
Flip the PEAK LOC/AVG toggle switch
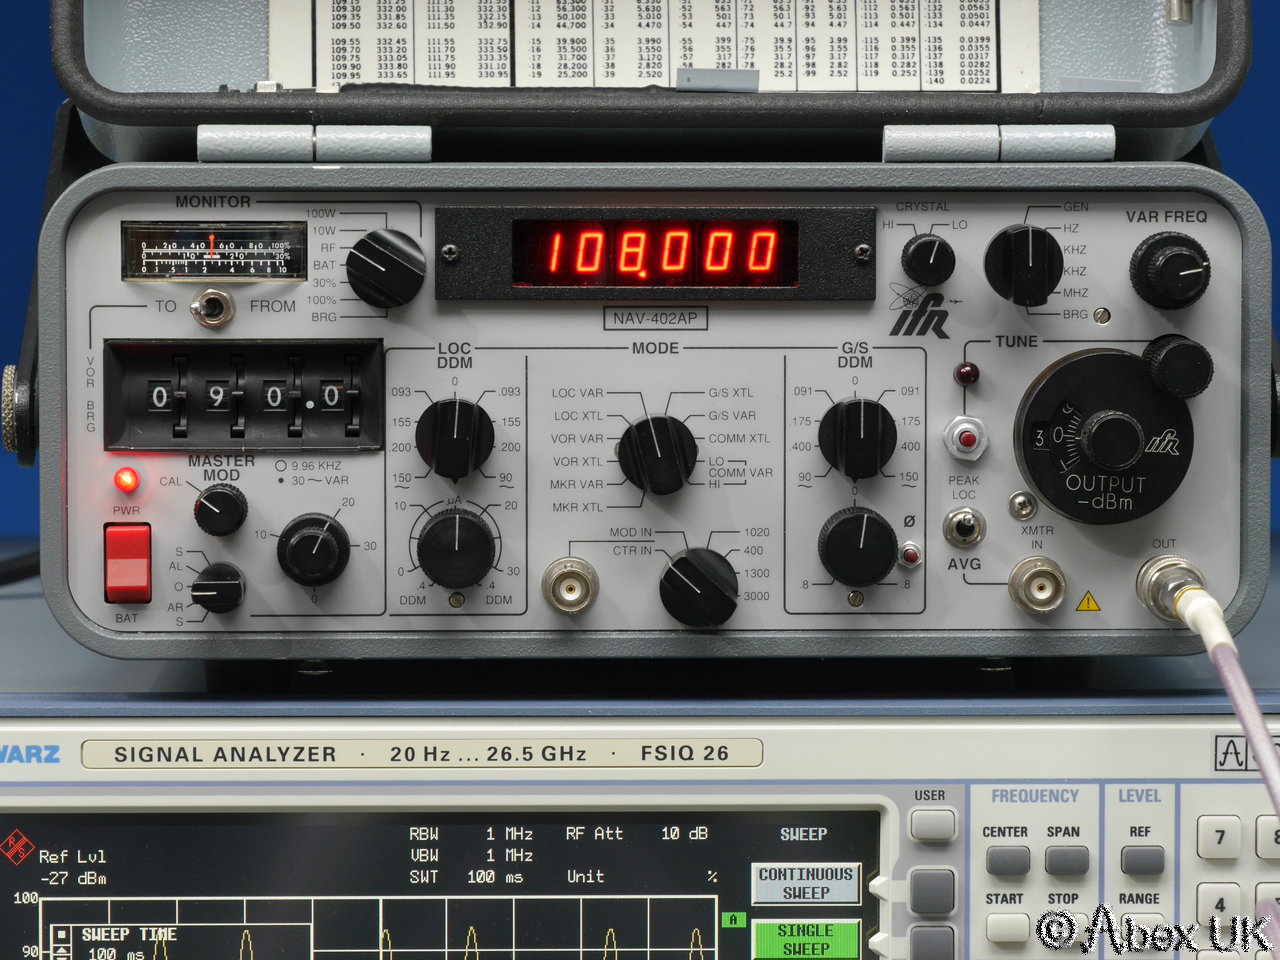[963, 525]
